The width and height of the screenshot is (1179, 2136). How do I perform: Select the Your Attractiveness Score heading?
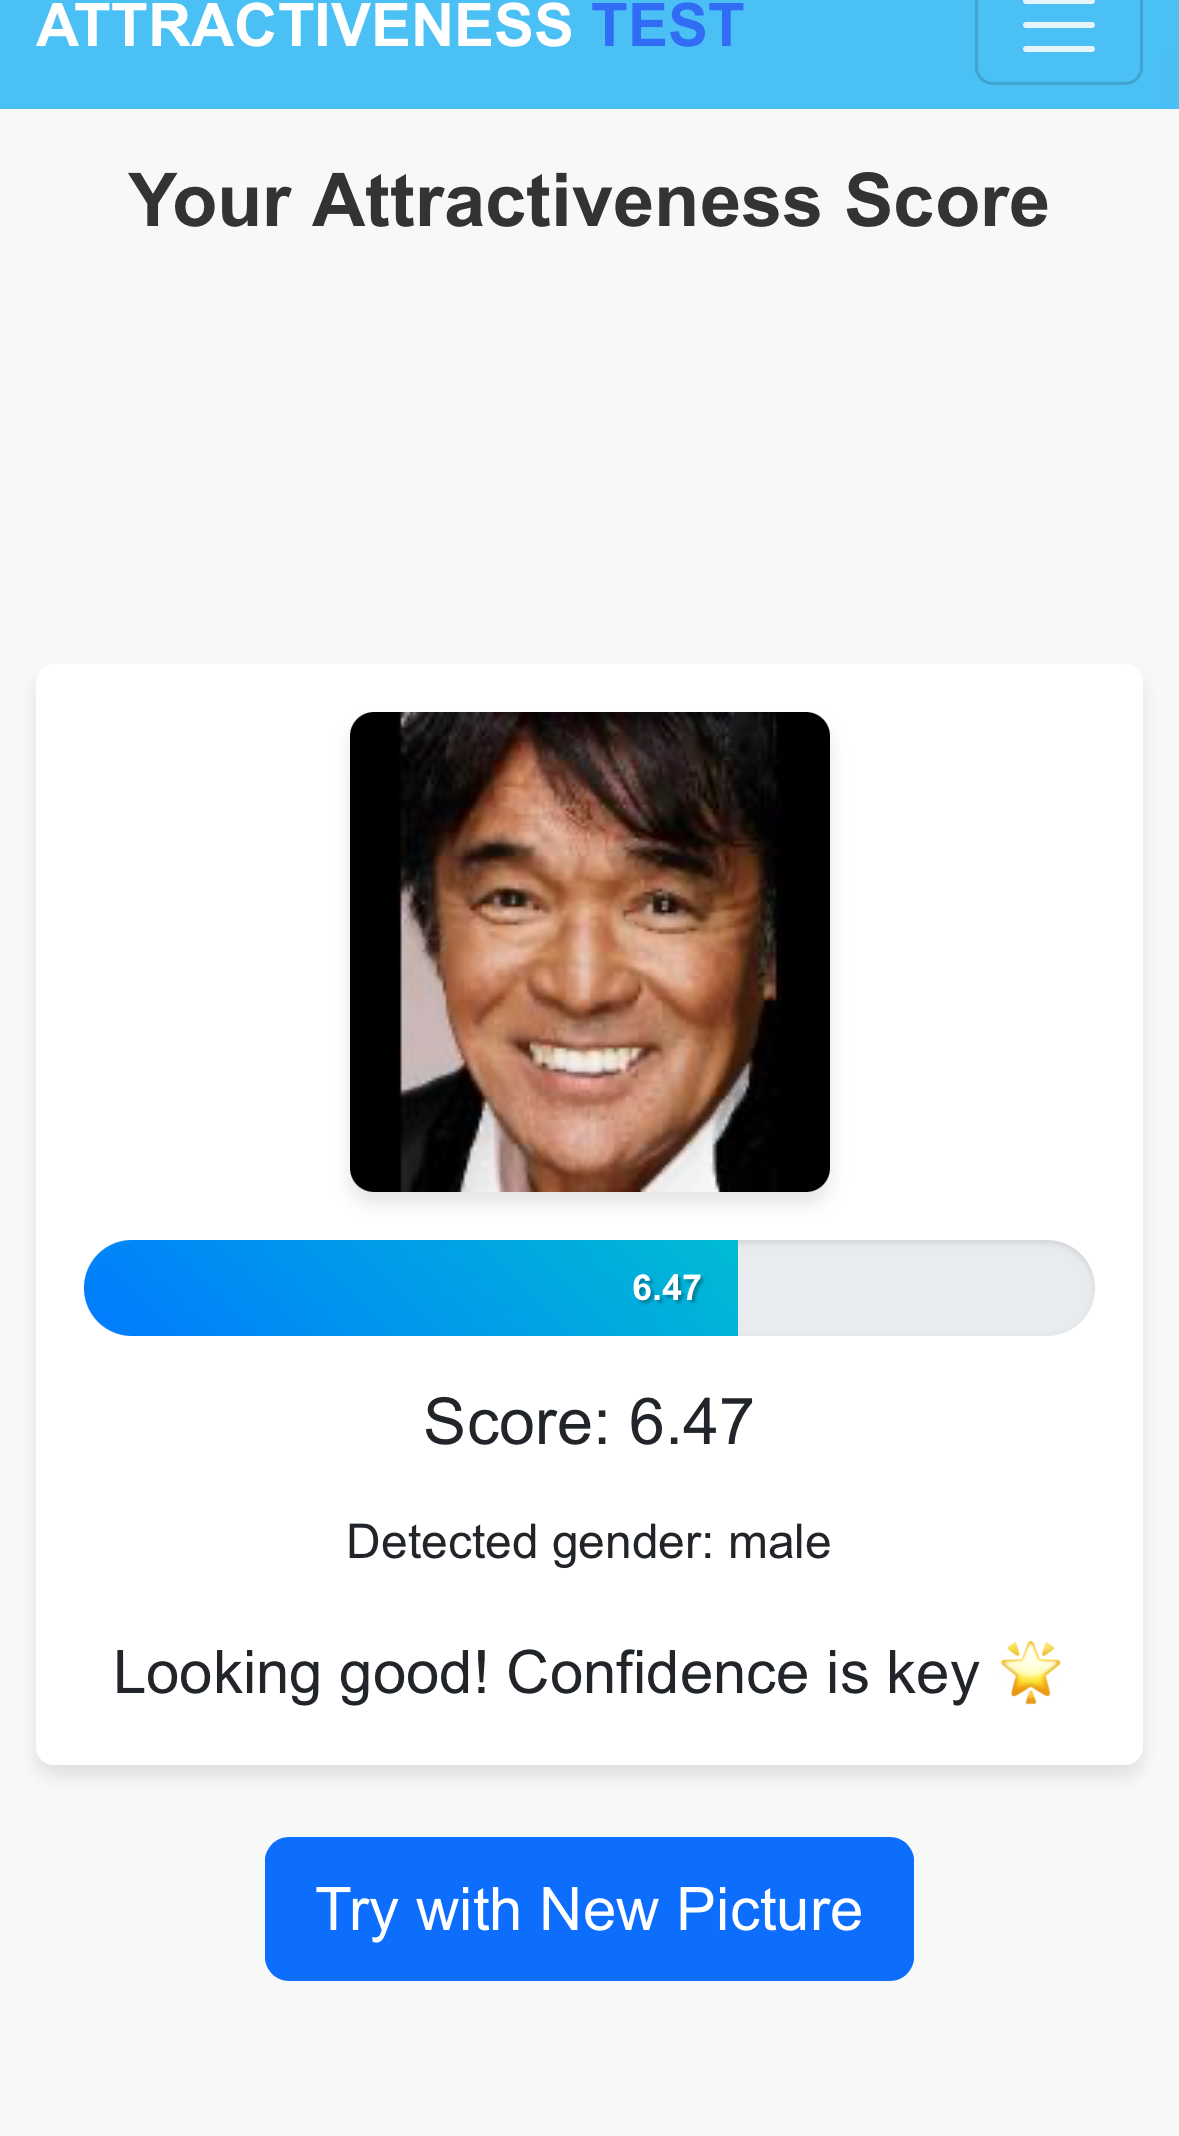589,201
